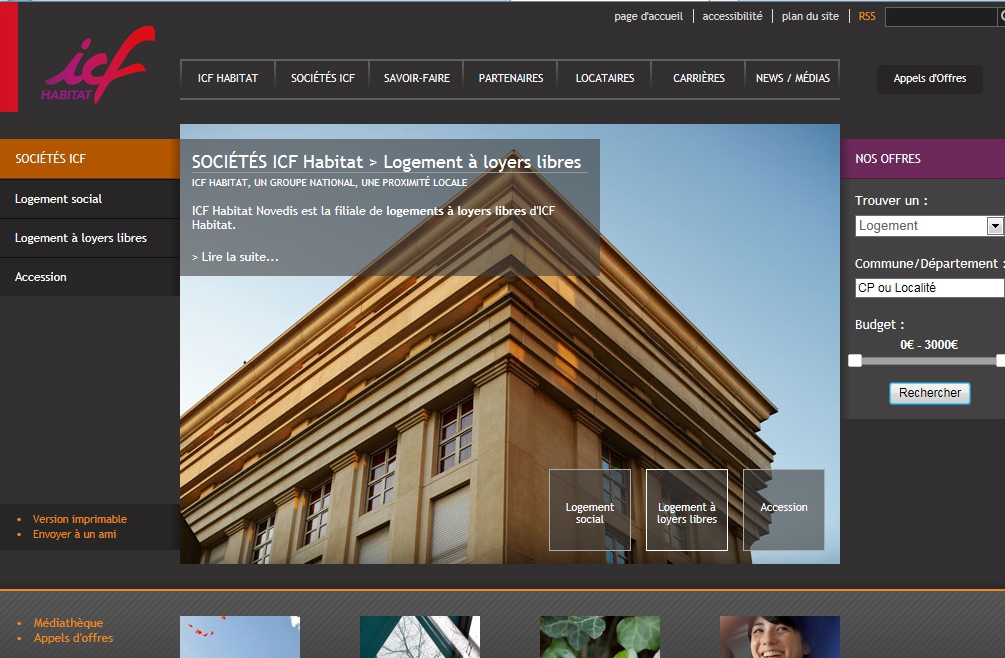1005x658 pixels.
Task: Focus the CP ou Localité field
Action: point(929,288)
